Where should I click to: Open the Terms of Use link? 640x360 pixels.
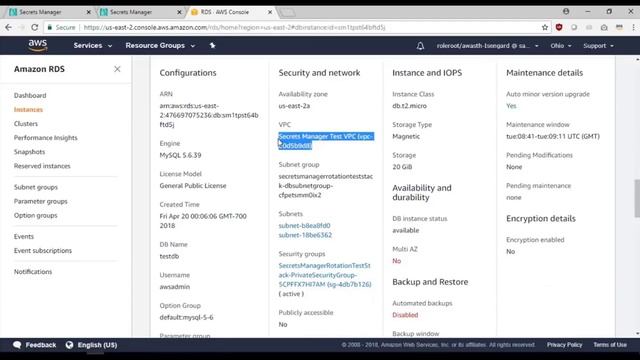click(x=610, y=344)
